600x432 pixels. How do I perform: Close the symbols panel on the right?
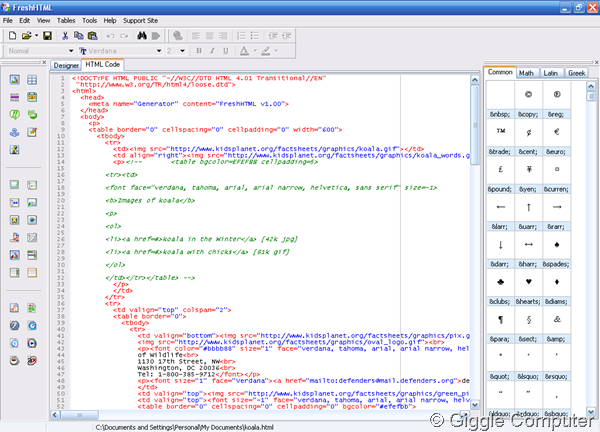coord(597,62)
